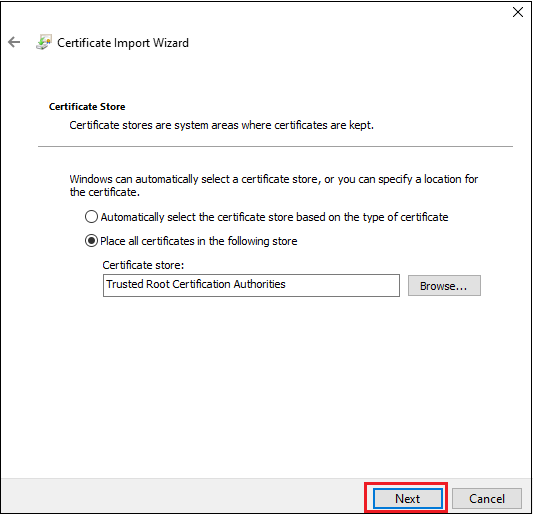This screenshot has width=533, height=514.
Task: Click the bold 'Certificate Store' heading
Action: [x=87, y=107]
